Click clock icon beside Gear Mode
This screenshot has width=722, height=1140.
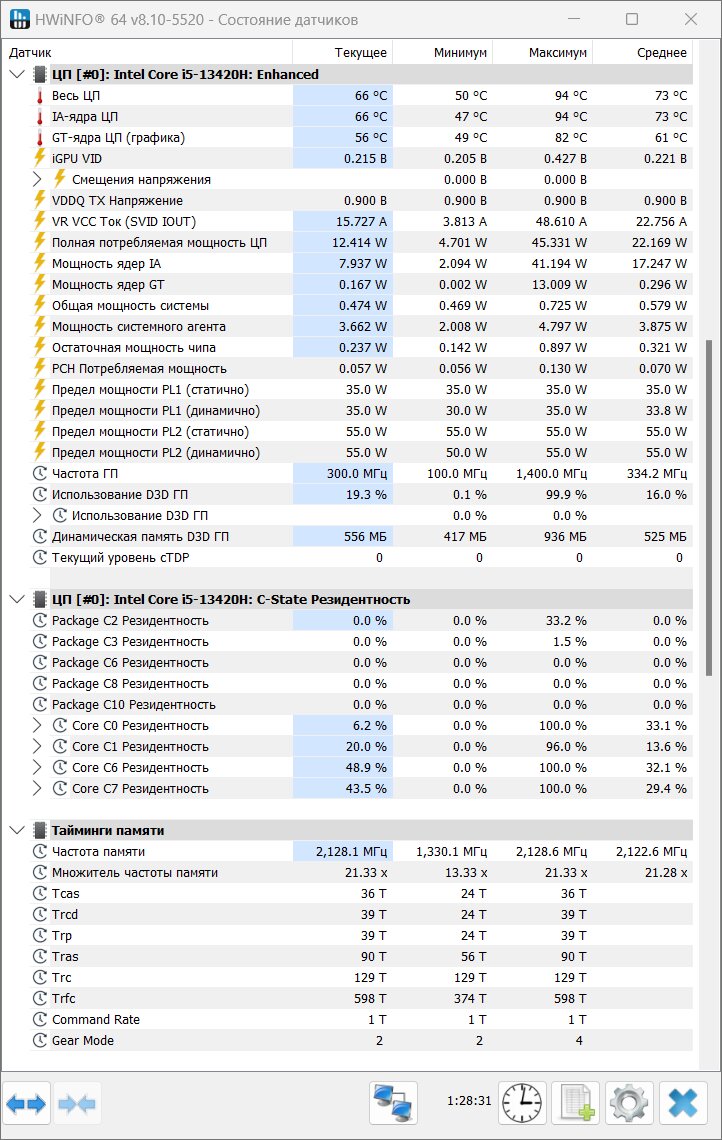coord(40,1040)
